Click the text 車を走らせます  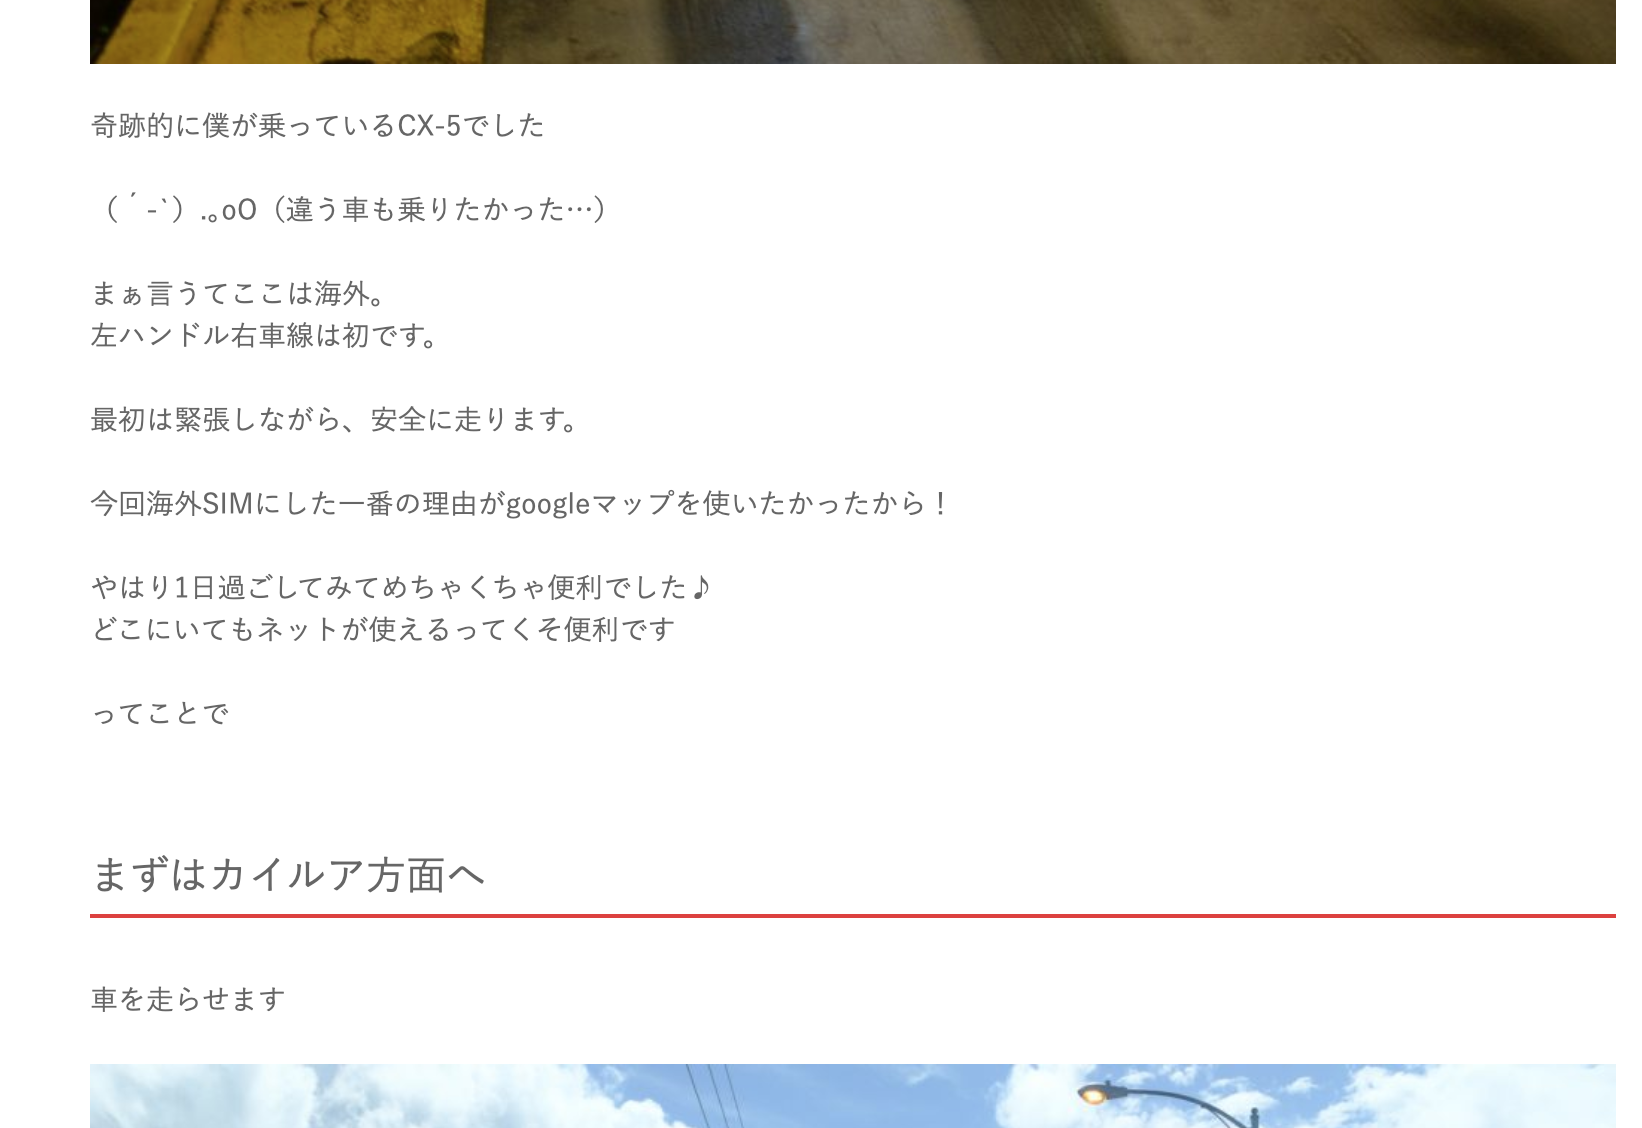(x=188, y=999)
